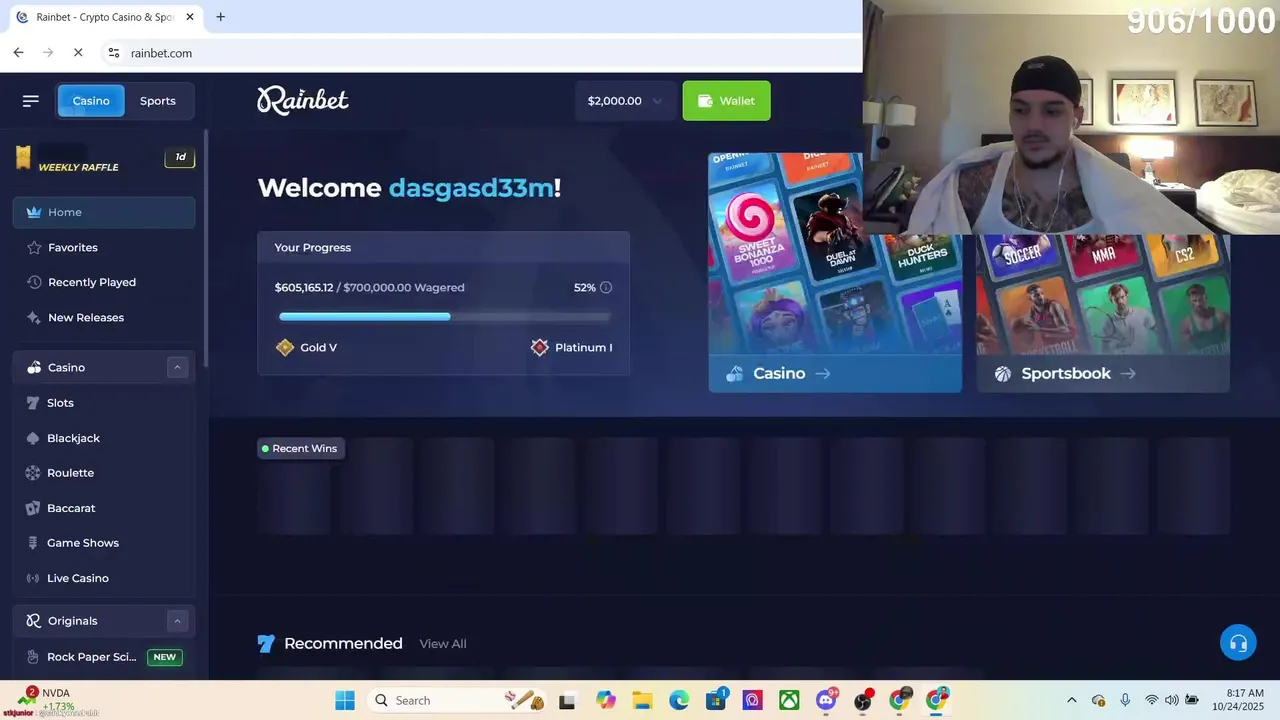1280x720 pixels.
Task: Click the wagering progress bar
Action: coord(444,316)
